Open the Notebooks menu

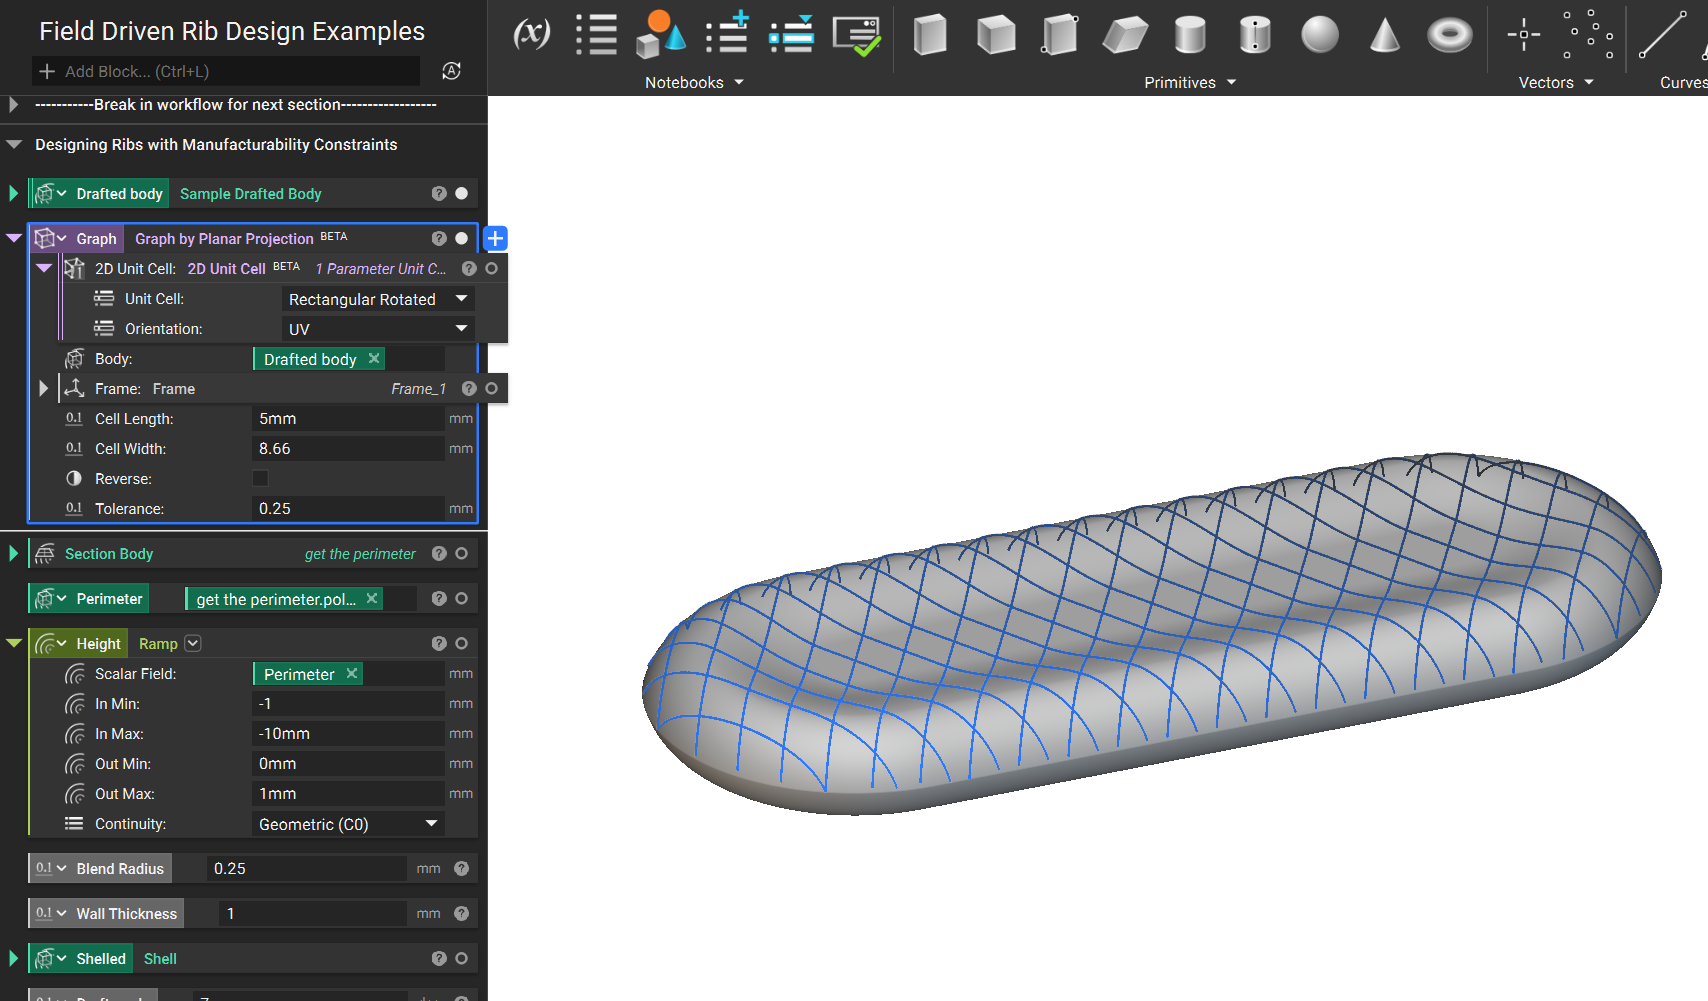point(694,83)
